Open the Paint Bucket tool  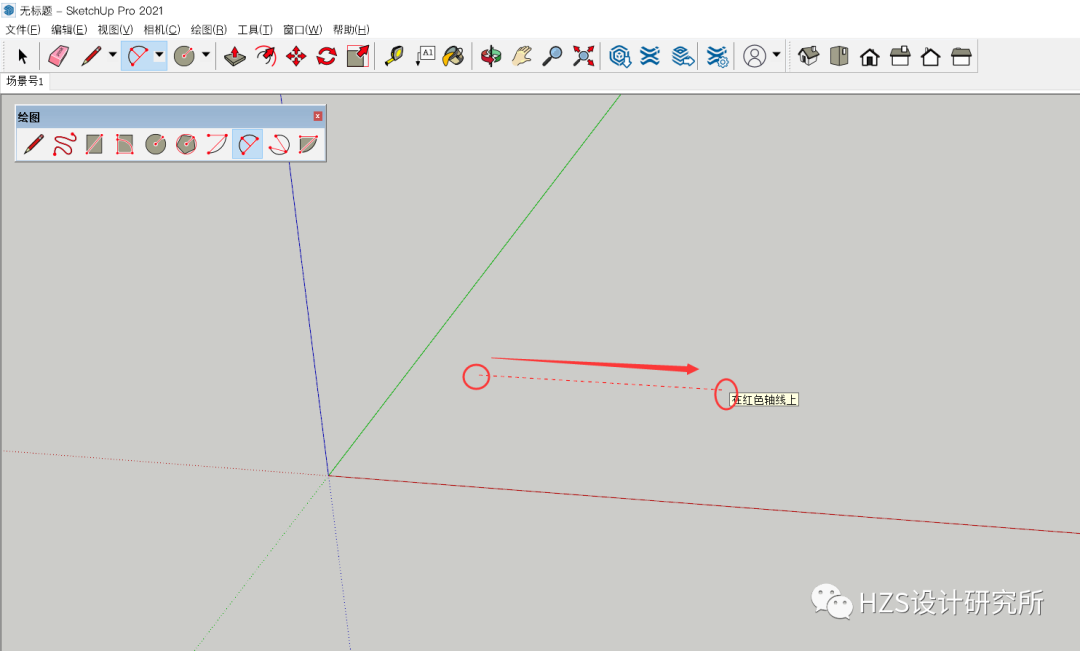(453, 56)
